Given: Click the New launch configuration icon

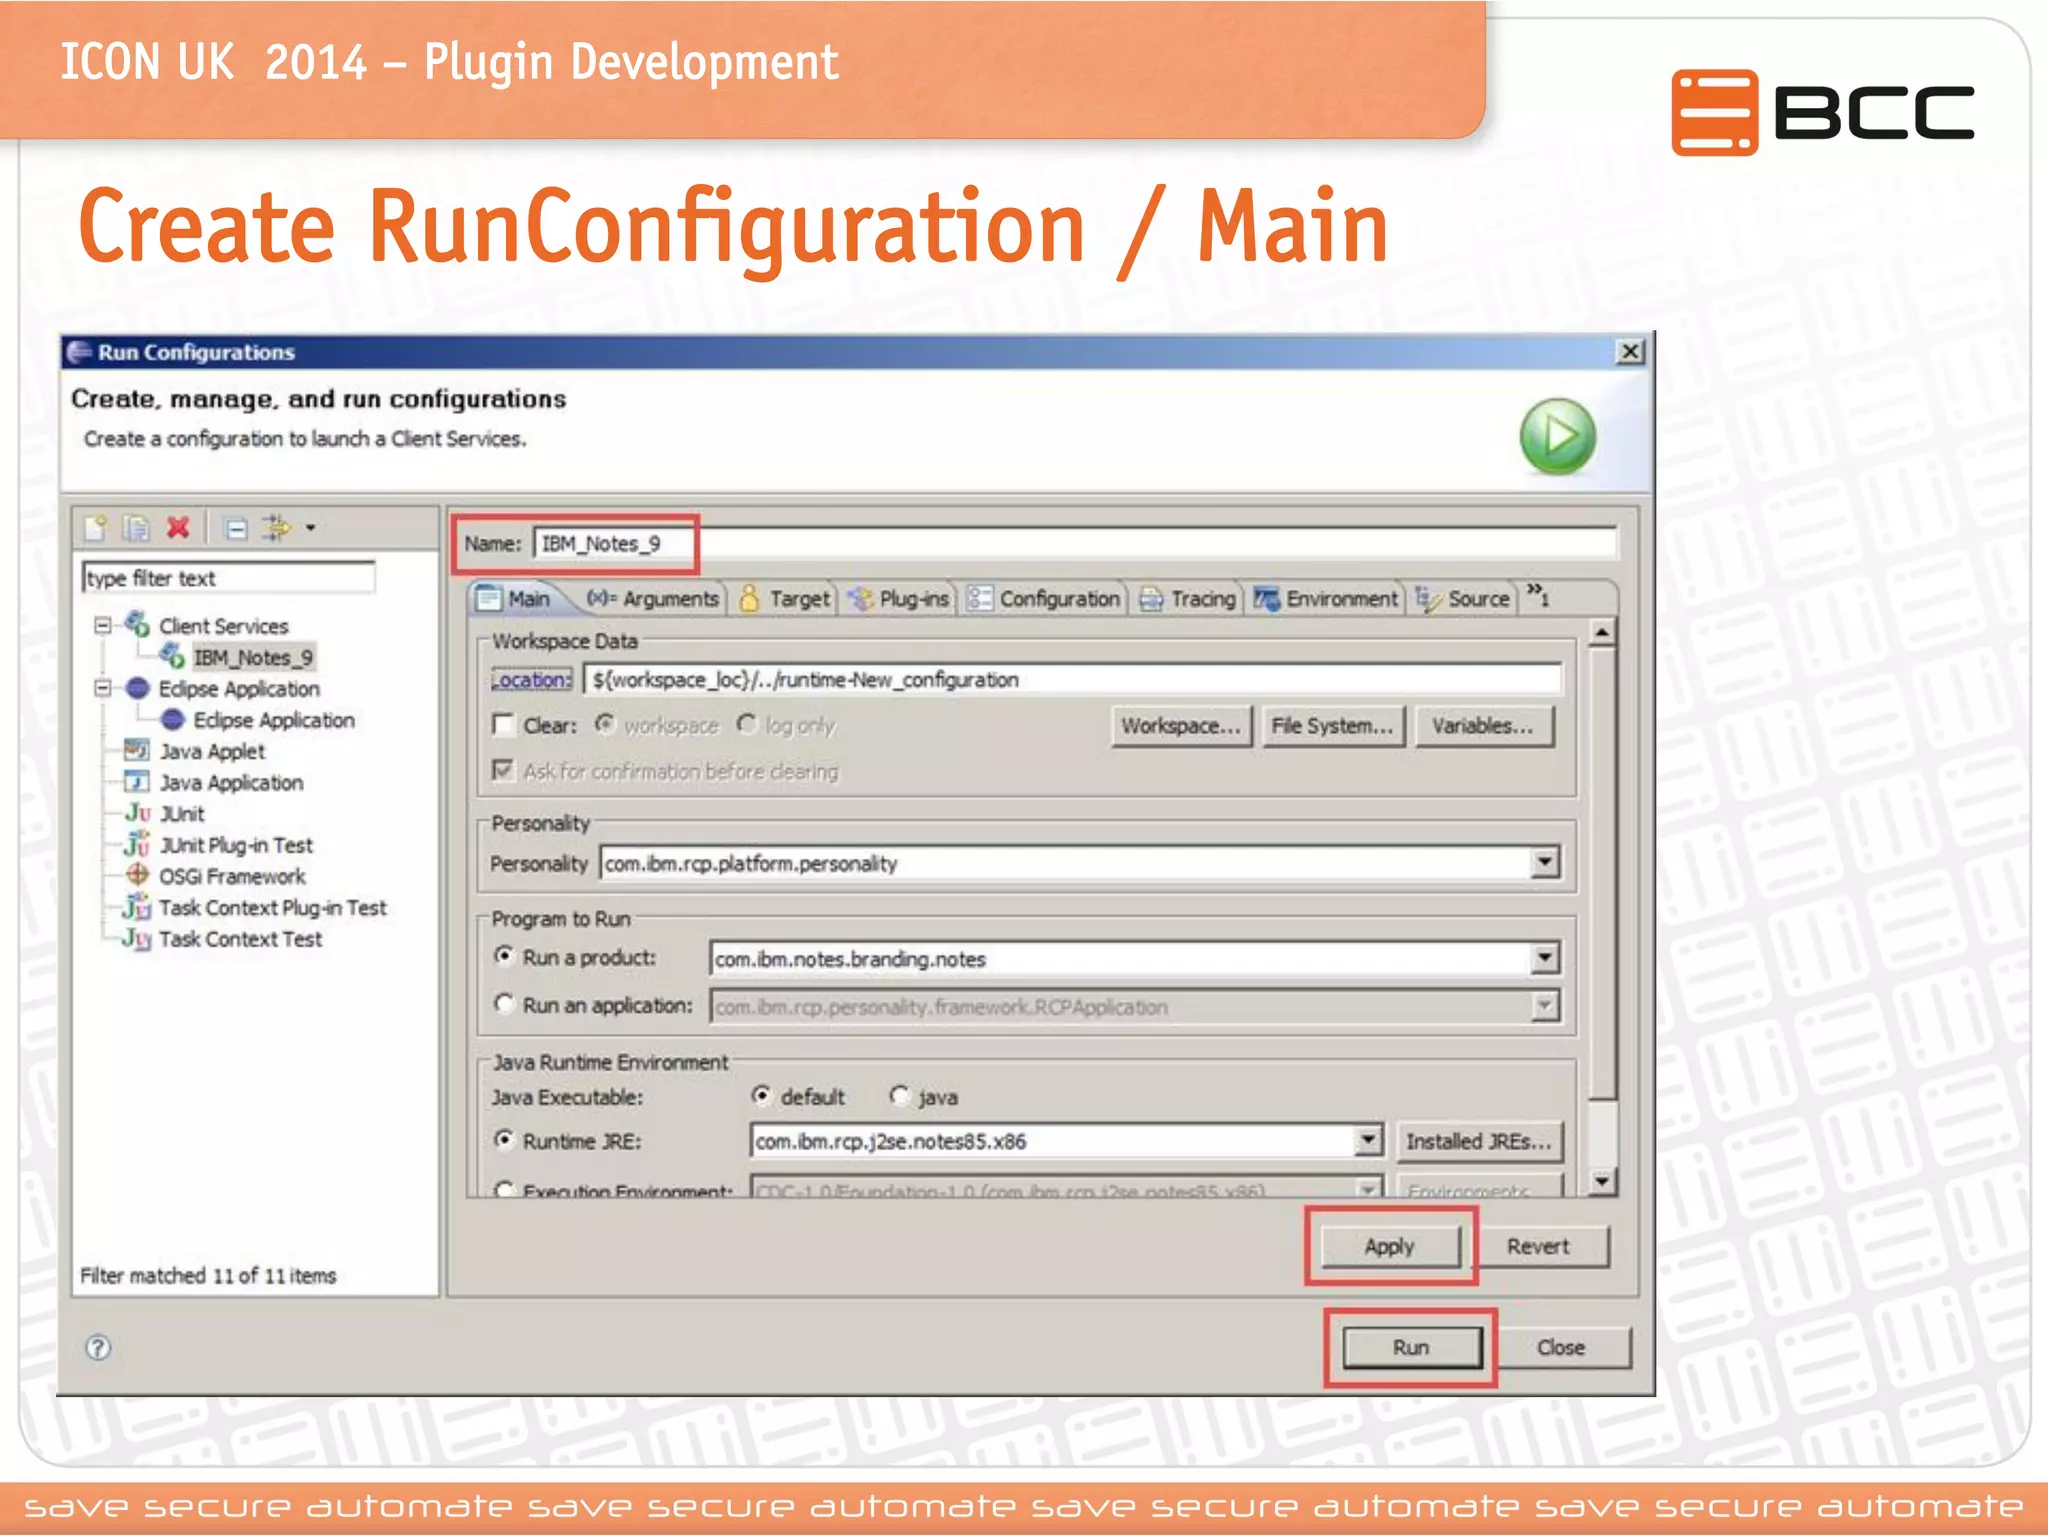Looking at the screenshot, I should [x=96, y=527].
